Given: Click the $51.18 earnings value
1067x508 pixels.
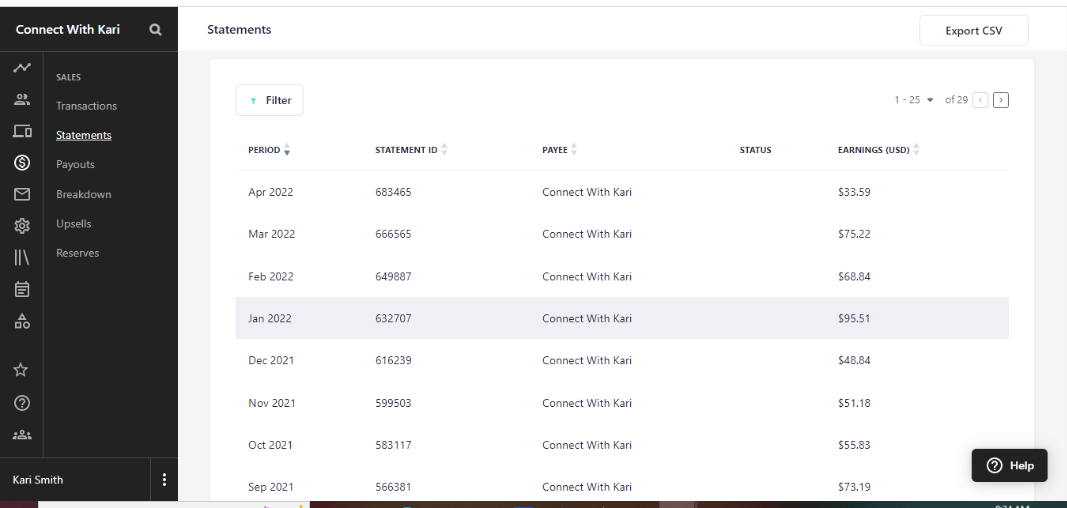Looking at the screenshot, I should (x=854, y=403).
